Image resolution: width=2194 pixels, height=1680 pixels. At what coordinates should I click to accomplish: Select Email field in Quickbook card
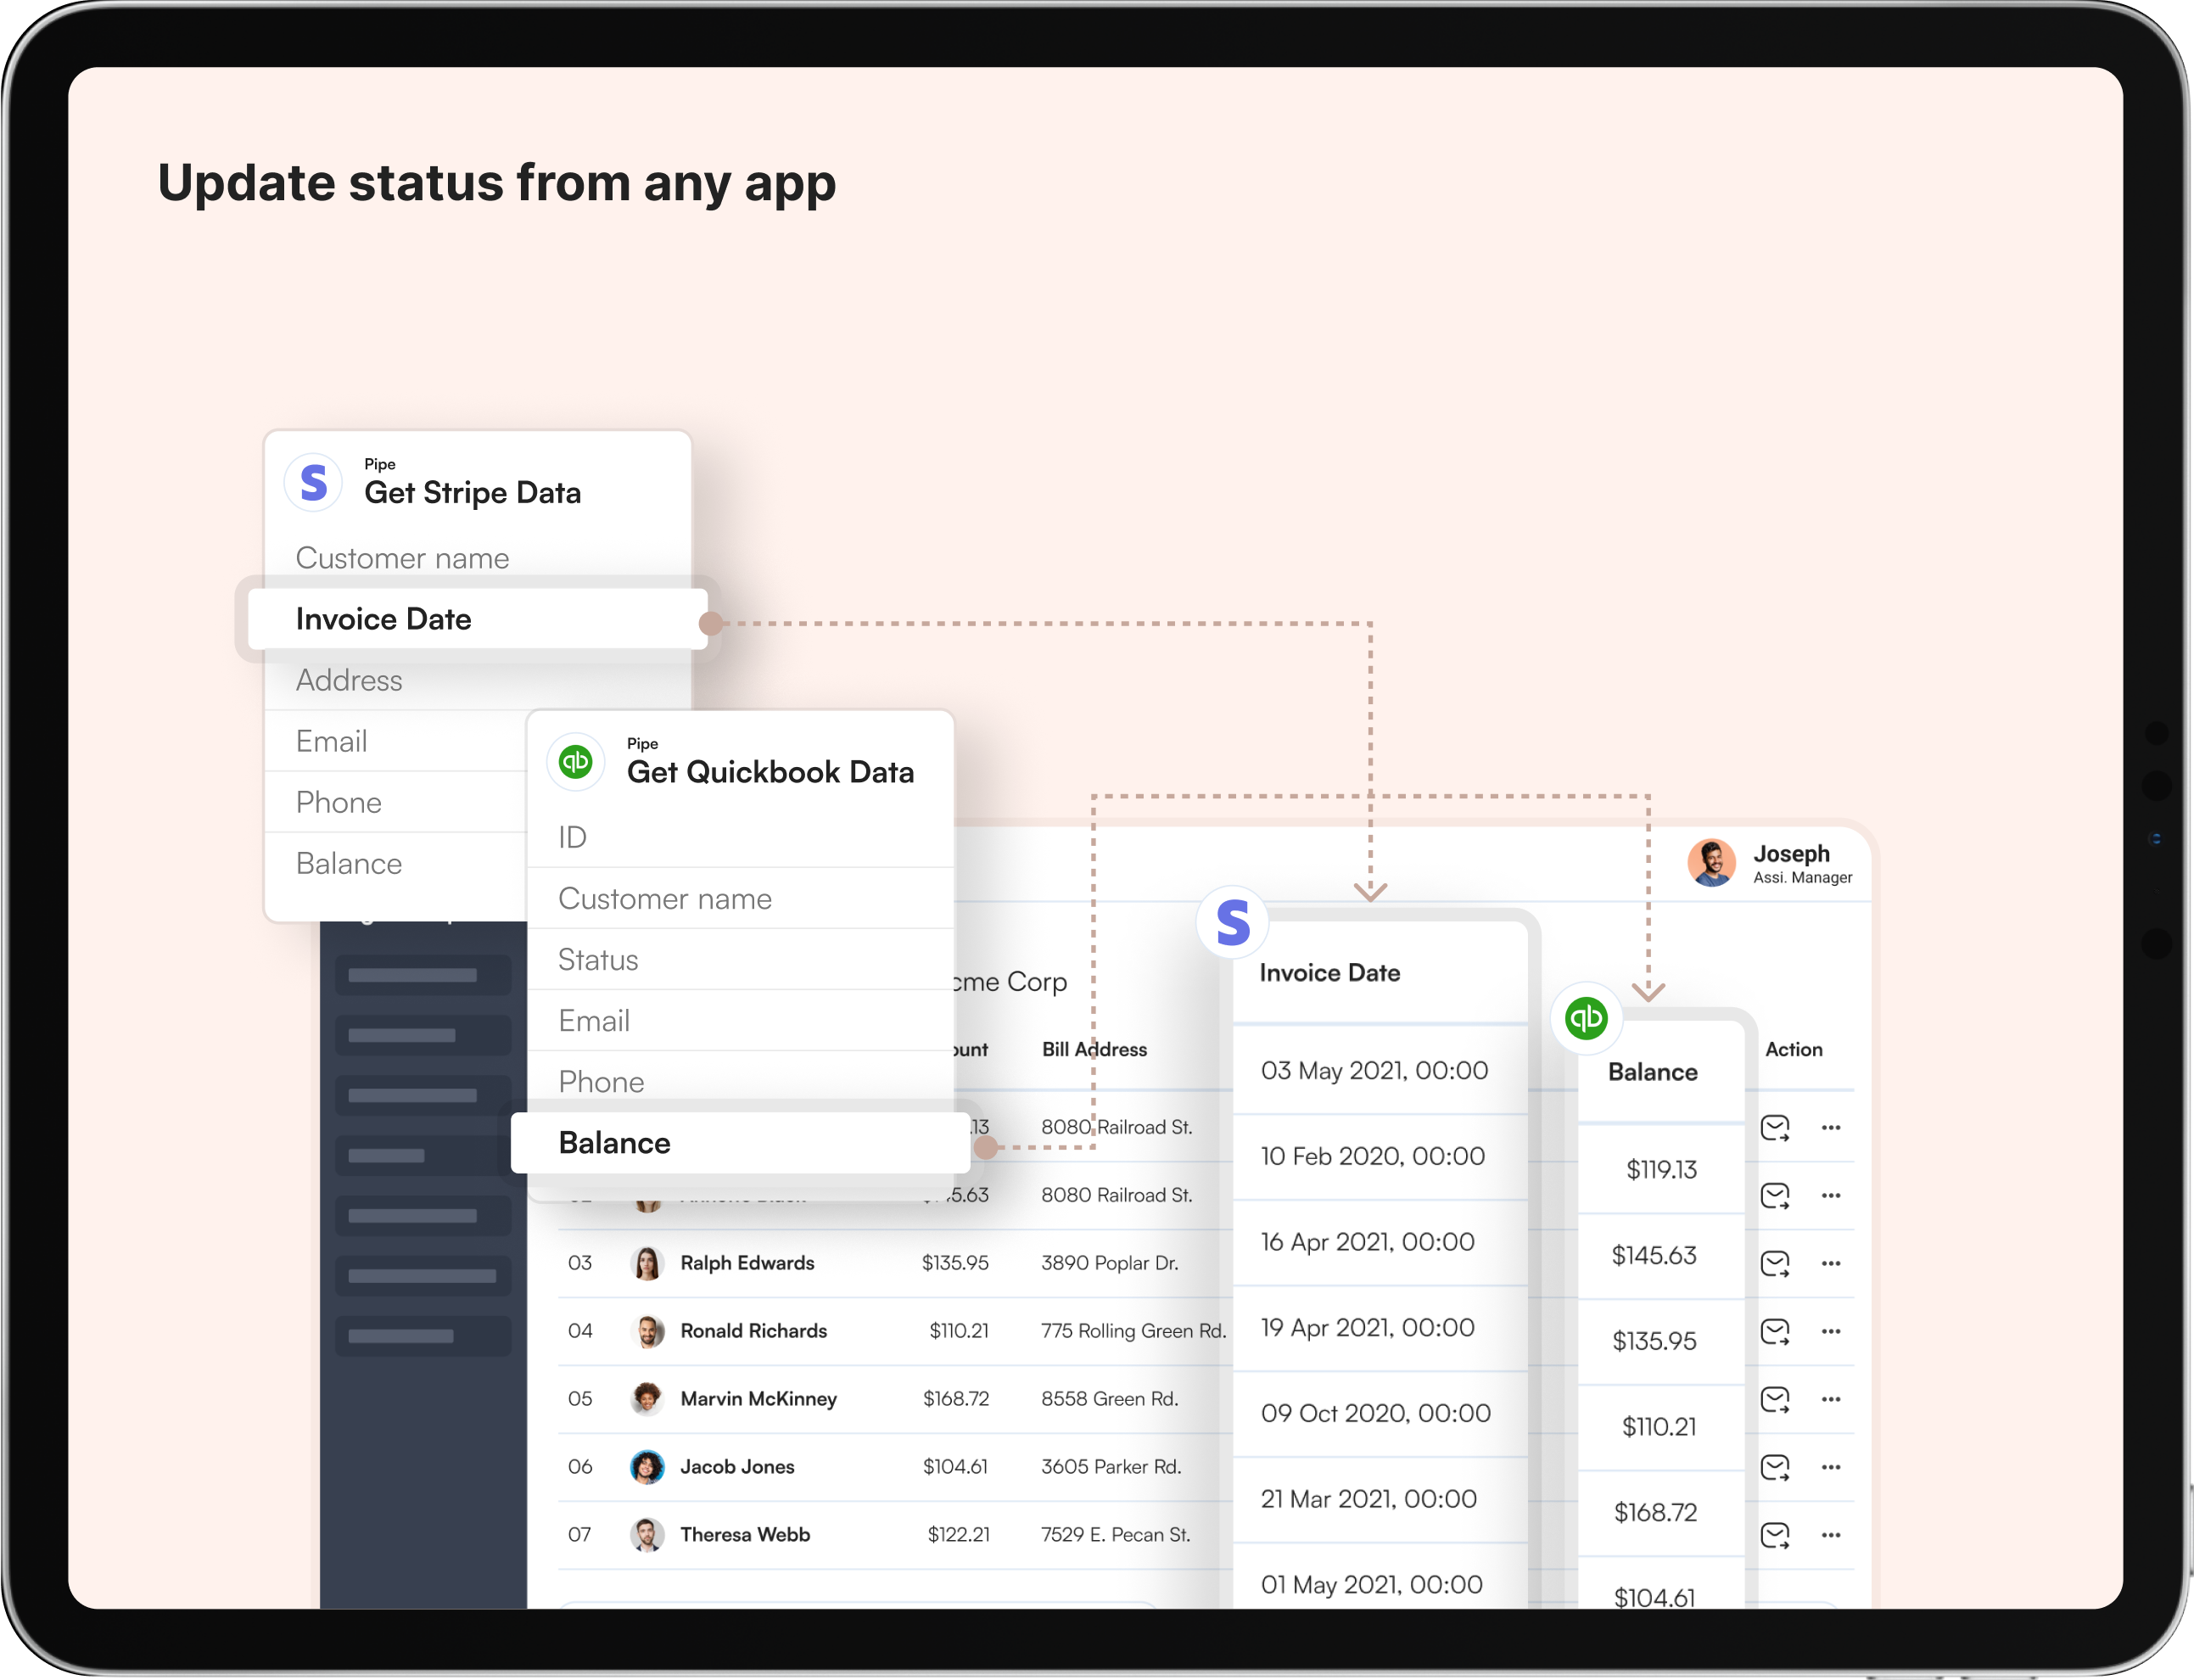coord(741,1021)
